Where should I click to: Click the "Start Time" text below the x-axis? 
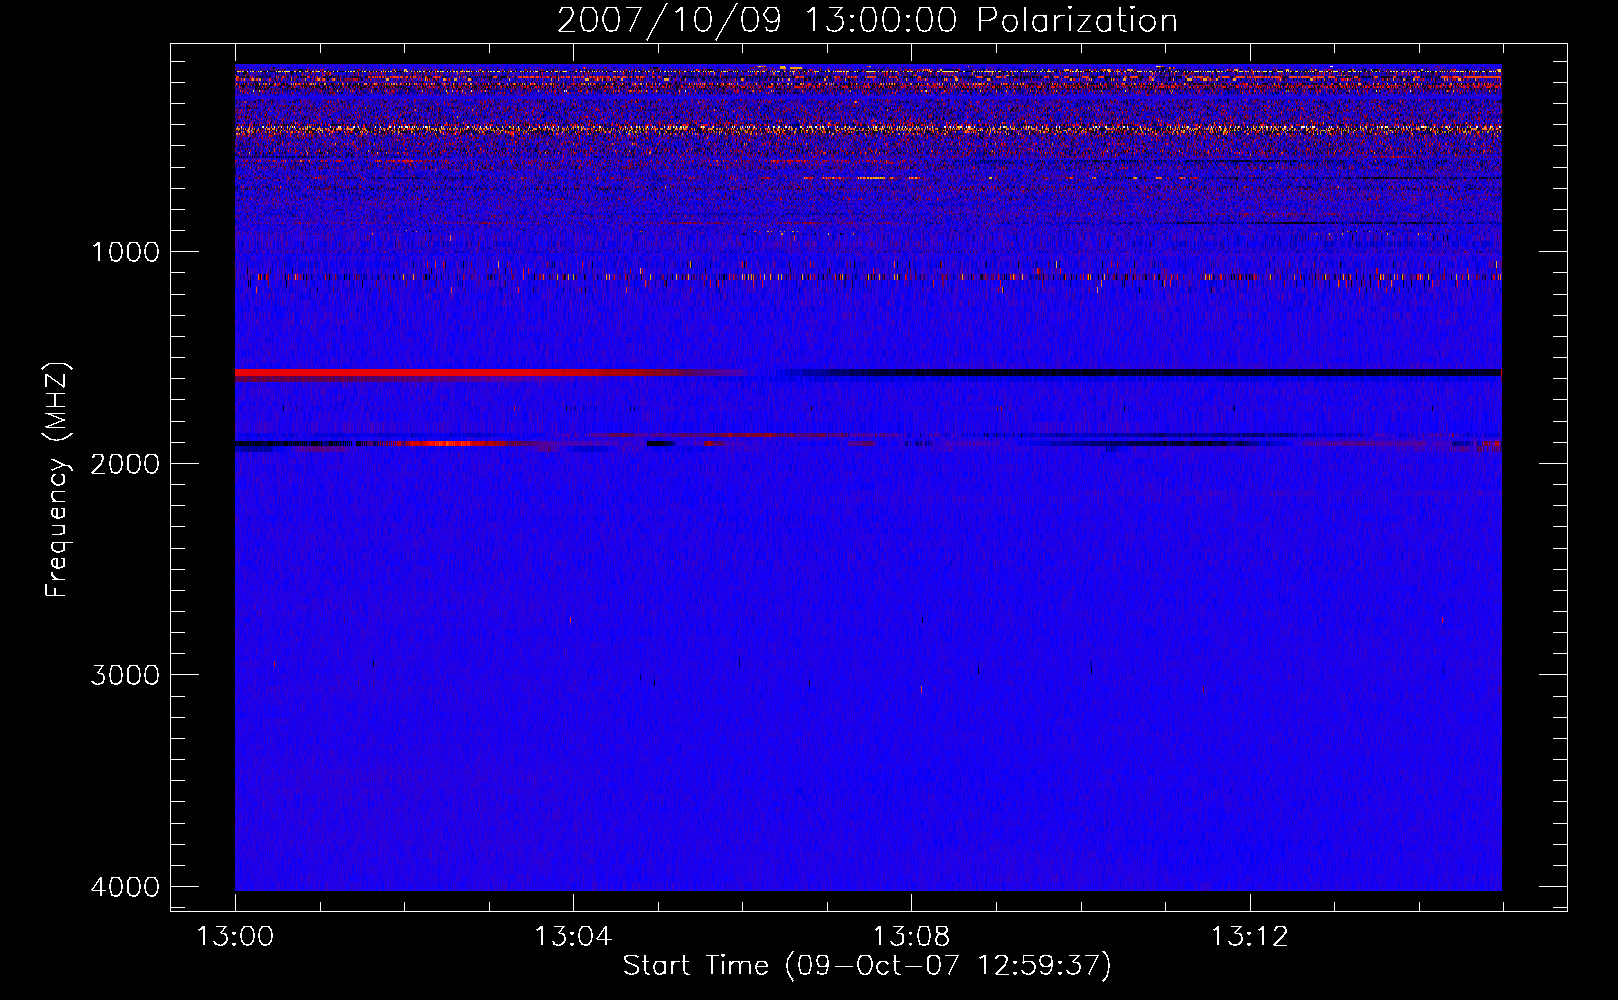(x=695, y=966)
